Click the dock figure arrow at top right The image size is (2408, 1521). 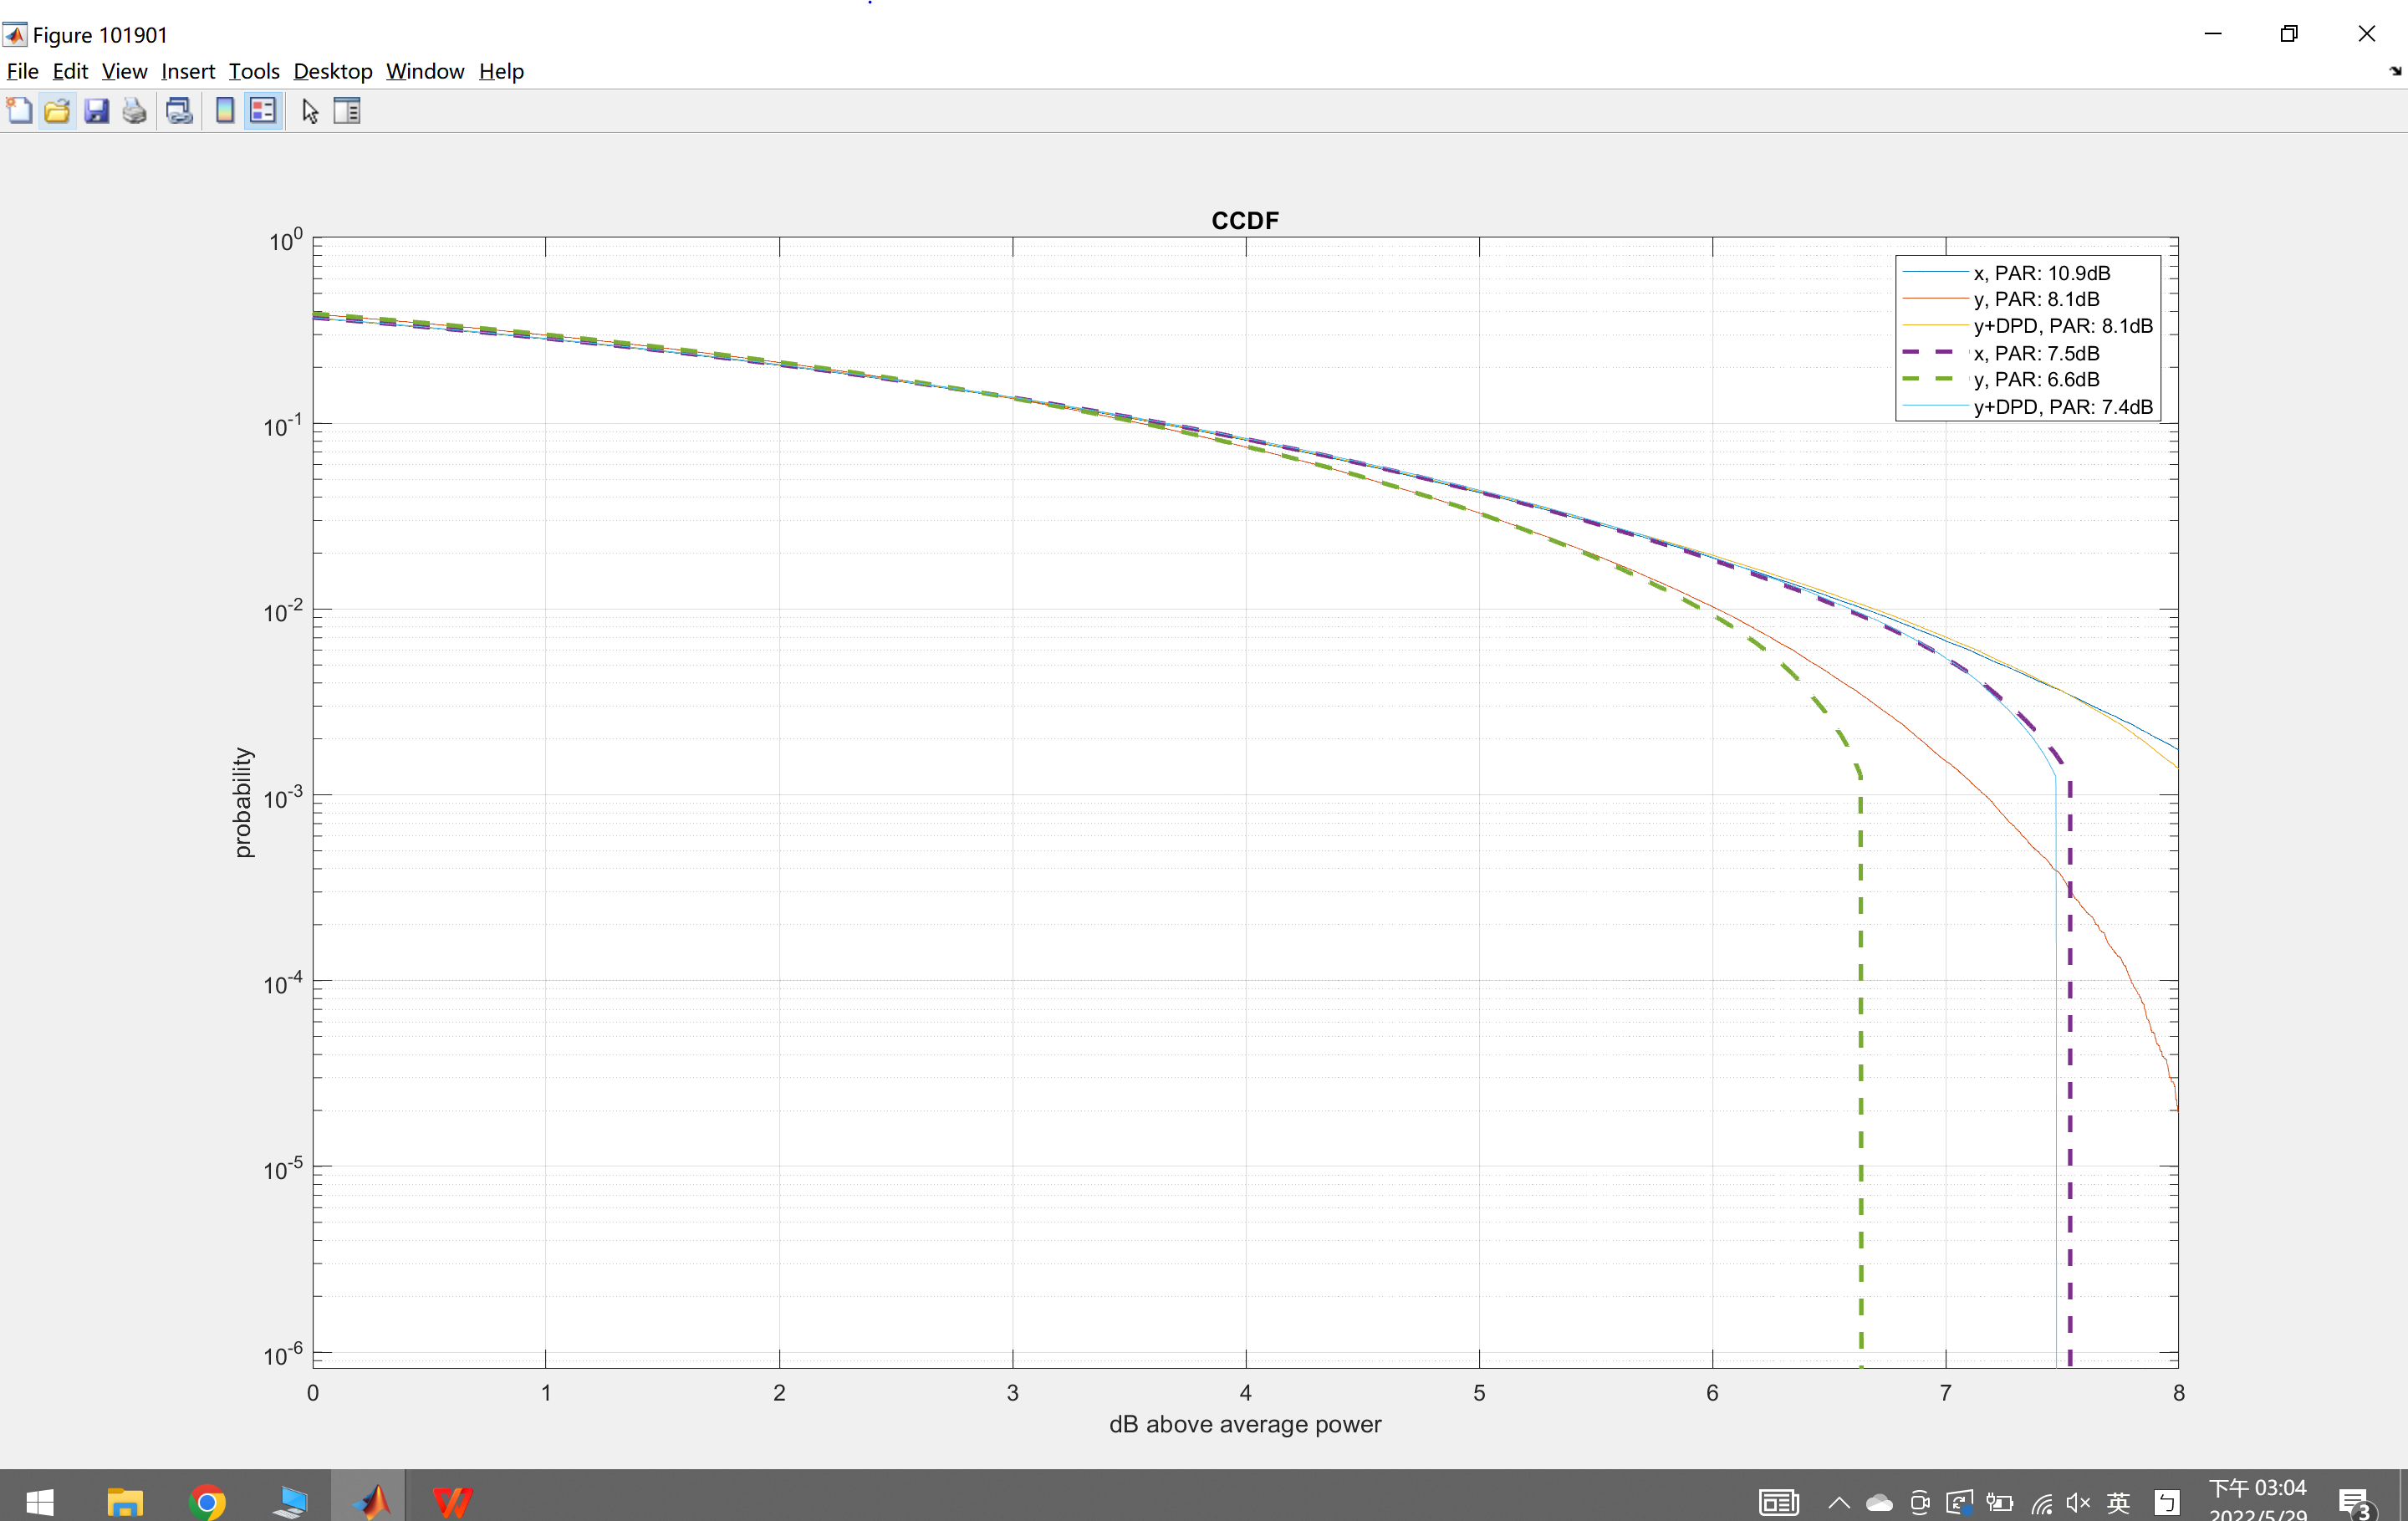point(2394,71)
